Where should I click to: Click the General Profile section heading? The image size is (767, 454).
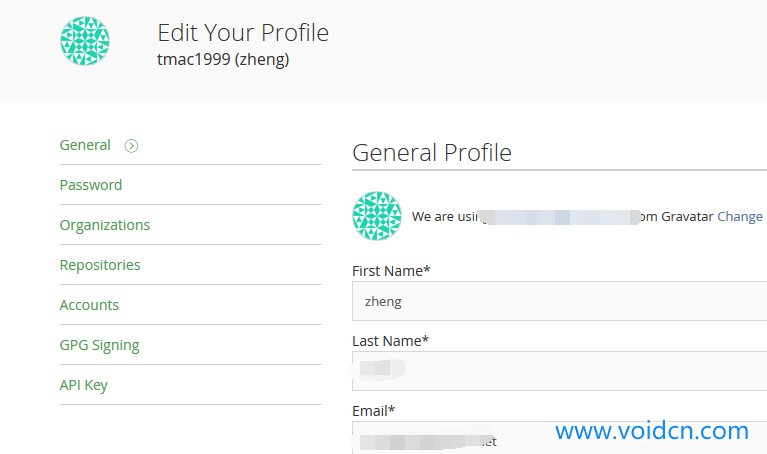click(x=432, y=153)
